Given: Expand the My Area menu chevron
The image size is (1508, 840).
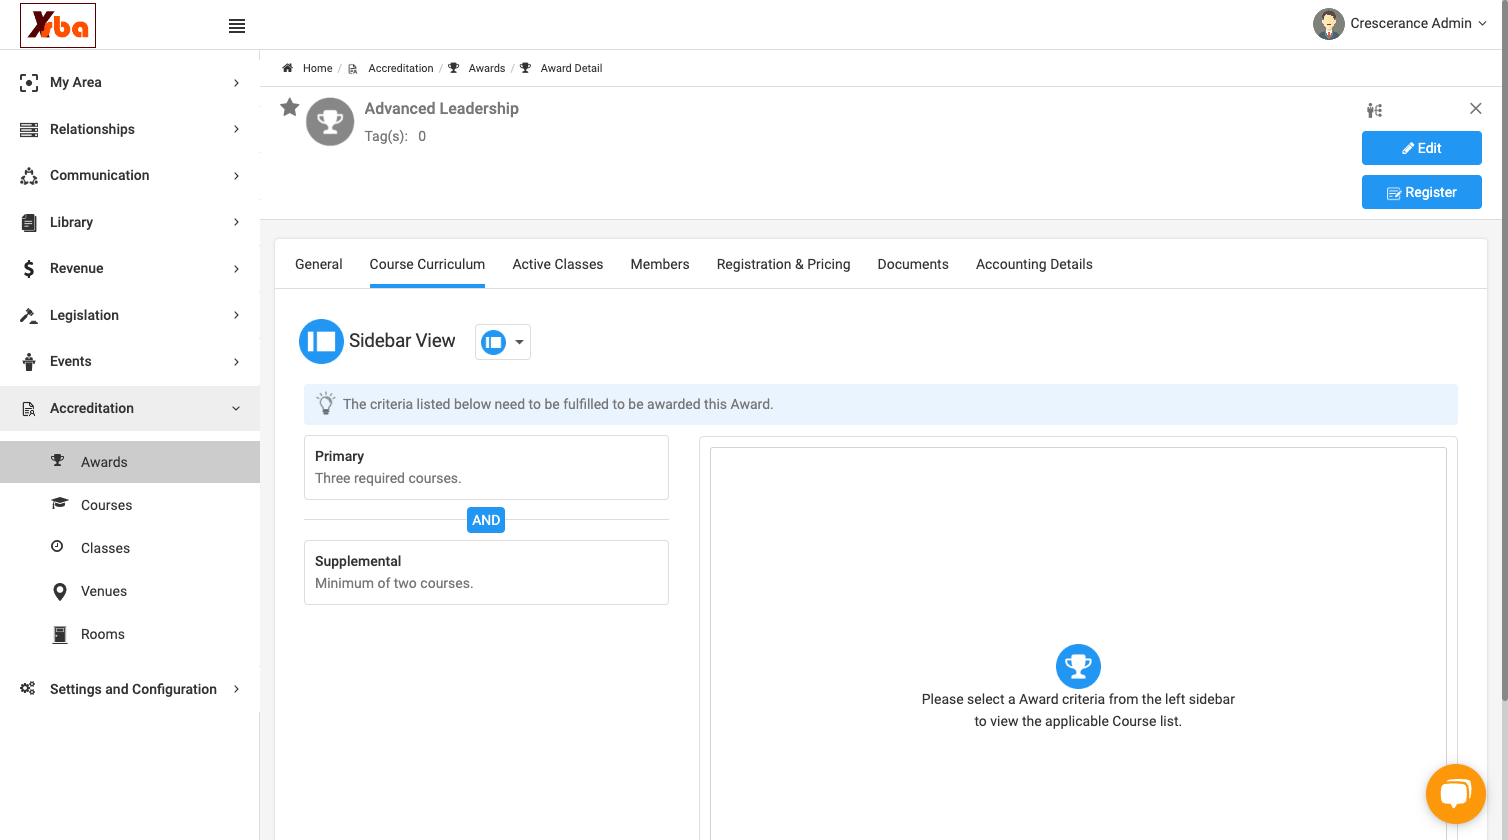Looking at the screenshot, I should point(236,83).
